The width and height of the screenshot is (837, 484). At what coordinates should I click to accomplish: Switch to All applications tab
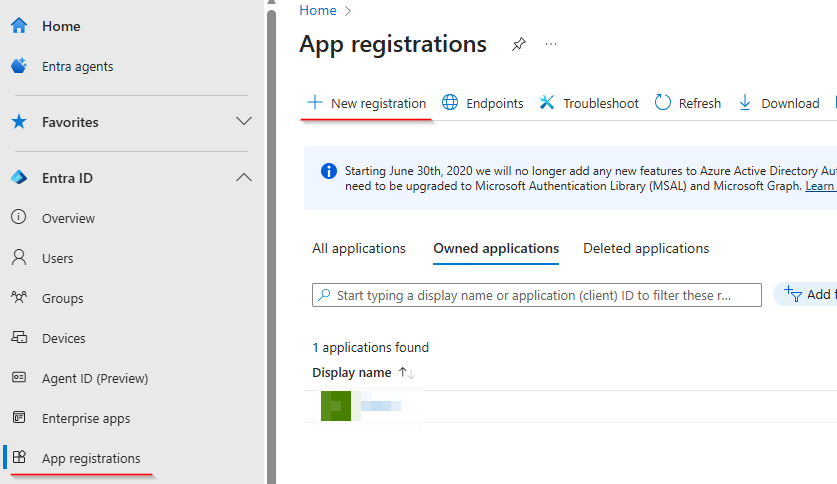click(359, 249)
